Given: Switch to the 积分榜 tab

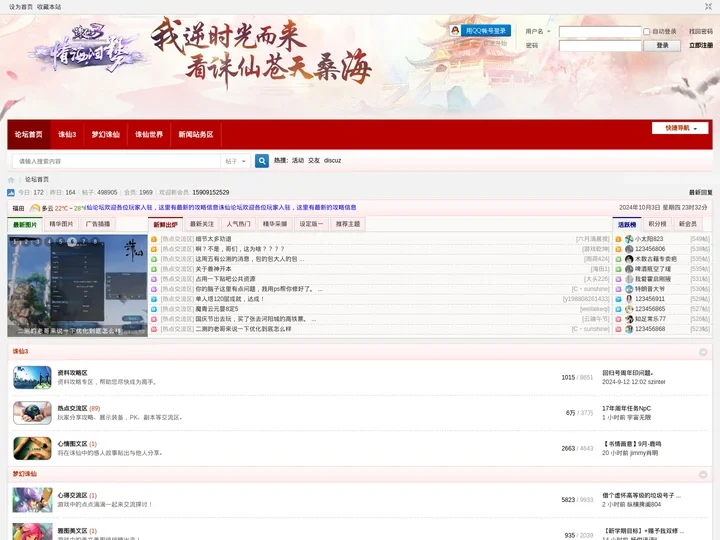Looking at the screenshot, I should pyautogui.click(x=657, y=224).
